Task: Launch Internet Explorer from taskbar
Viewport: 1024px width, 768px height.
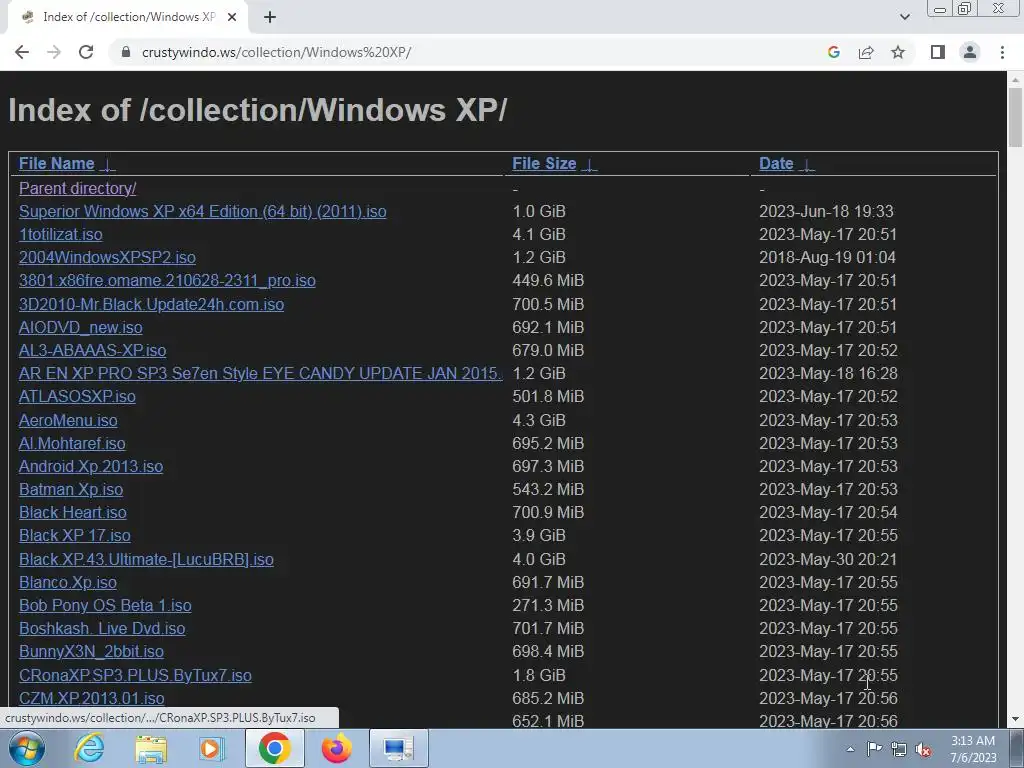Action: pyautogui.click(x=89, y=748)
